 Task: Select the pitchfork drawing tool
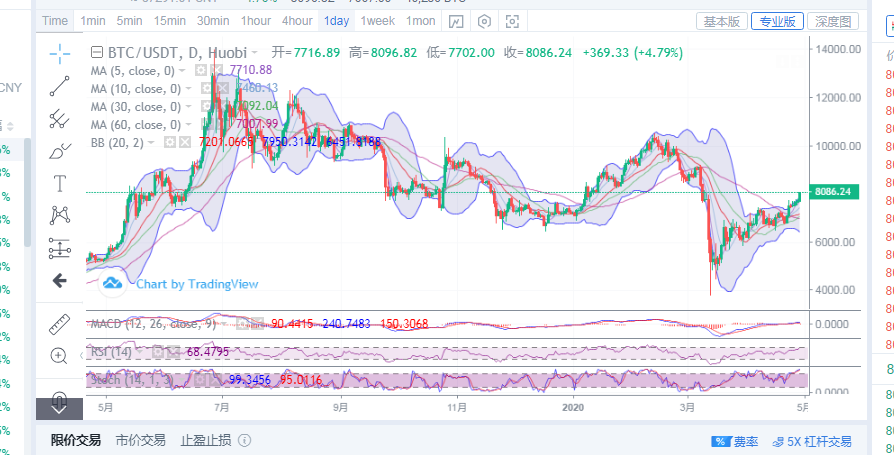pos(59,119)
